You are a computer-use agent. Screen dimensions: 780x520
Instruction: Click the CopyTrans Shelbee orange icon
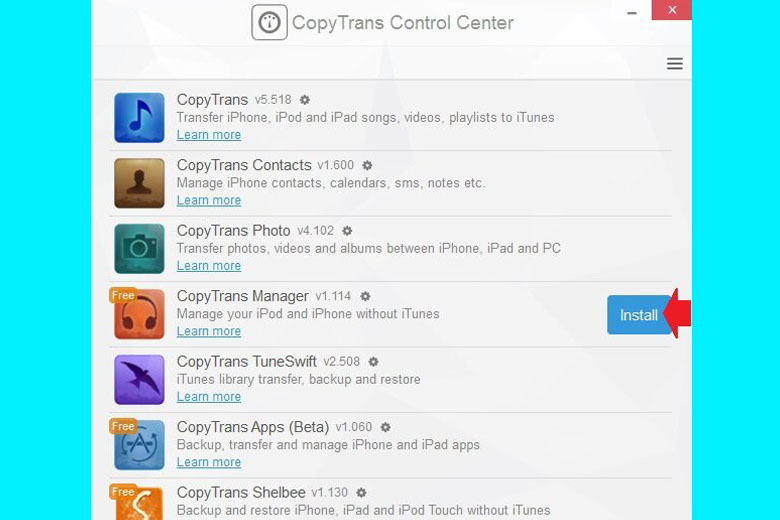pyautogui.click(x=139, y=503)
